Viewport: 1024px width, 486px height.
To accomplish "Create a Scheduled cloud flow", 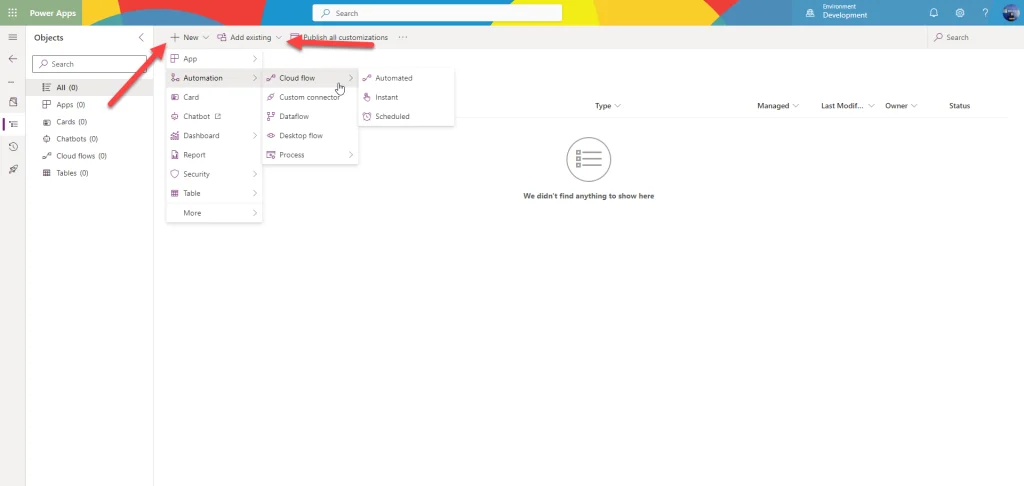I will (406, 116).
